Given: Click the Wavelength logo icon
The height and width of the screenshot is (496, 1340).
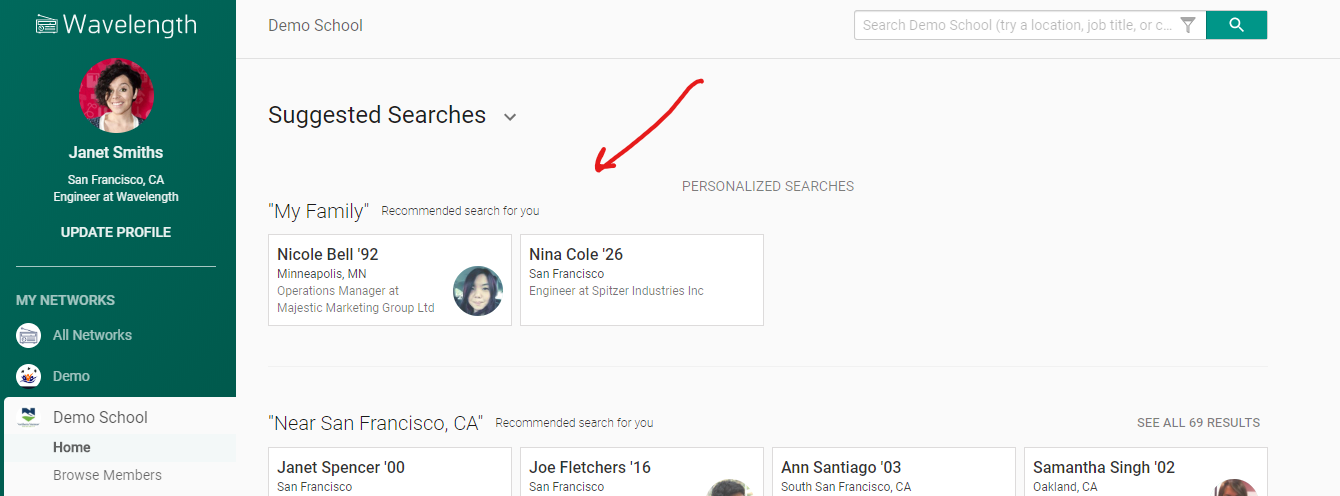Looking at the screenshot, I should (x=46, y=25).
